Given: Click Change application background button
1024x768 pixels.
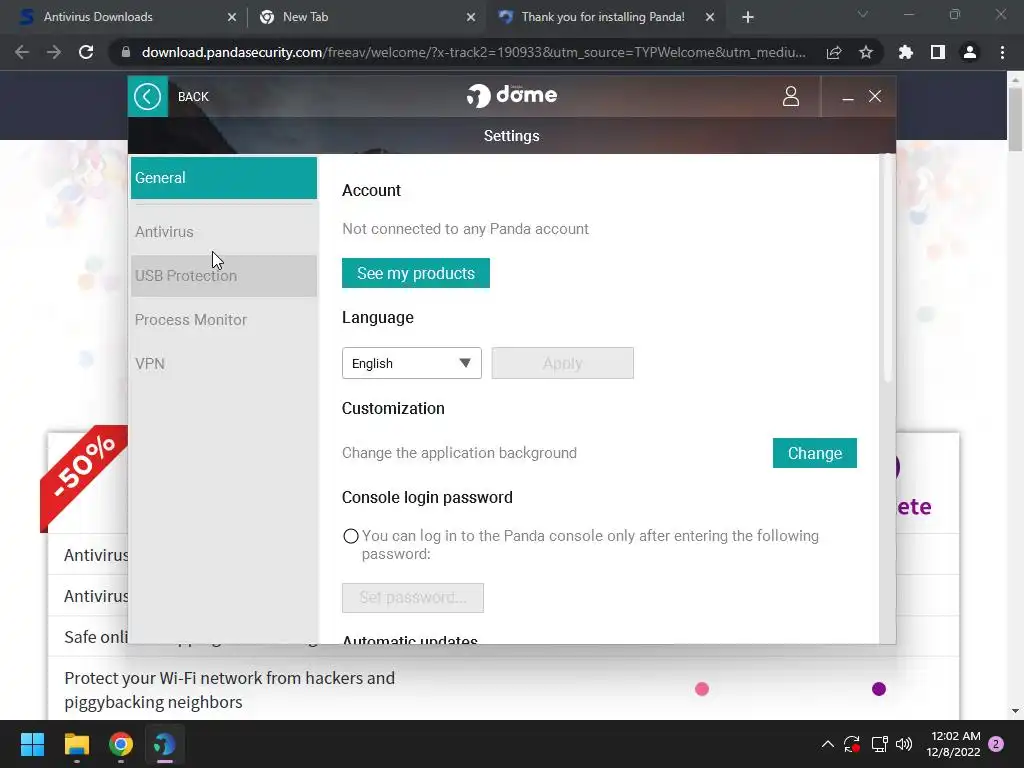Looking at the screenshot, I should tap(814, 453).
